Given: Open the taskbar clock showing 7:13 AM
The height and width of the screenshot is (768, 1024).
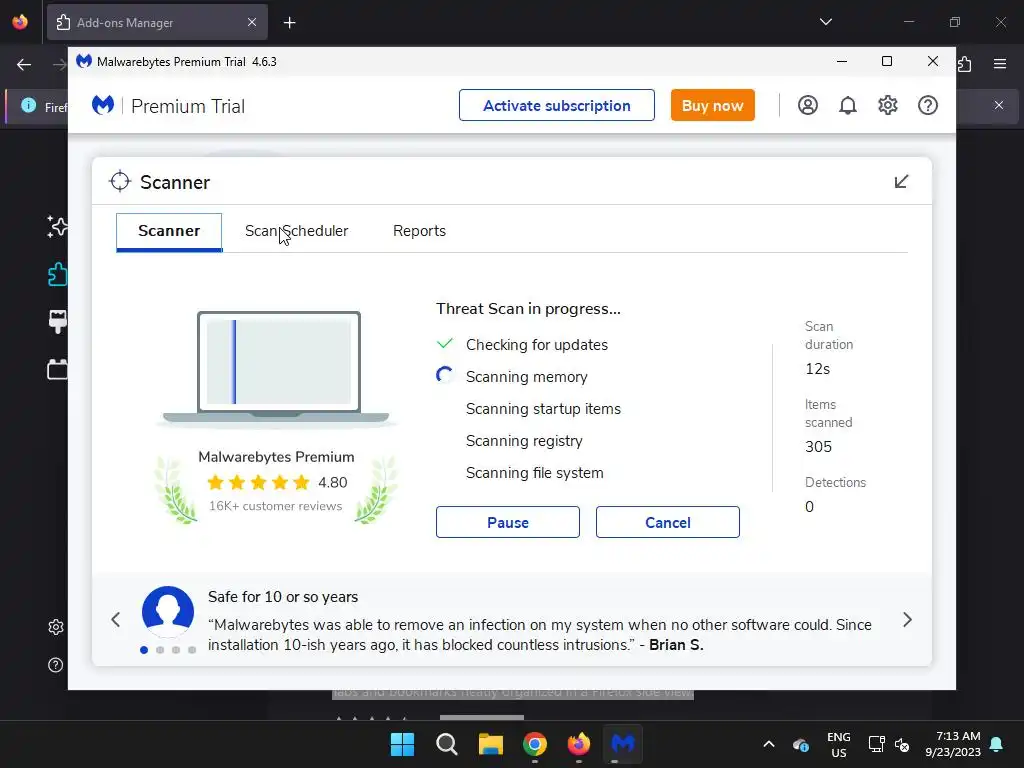Looking at the screenshot, I should click(953, 744).
